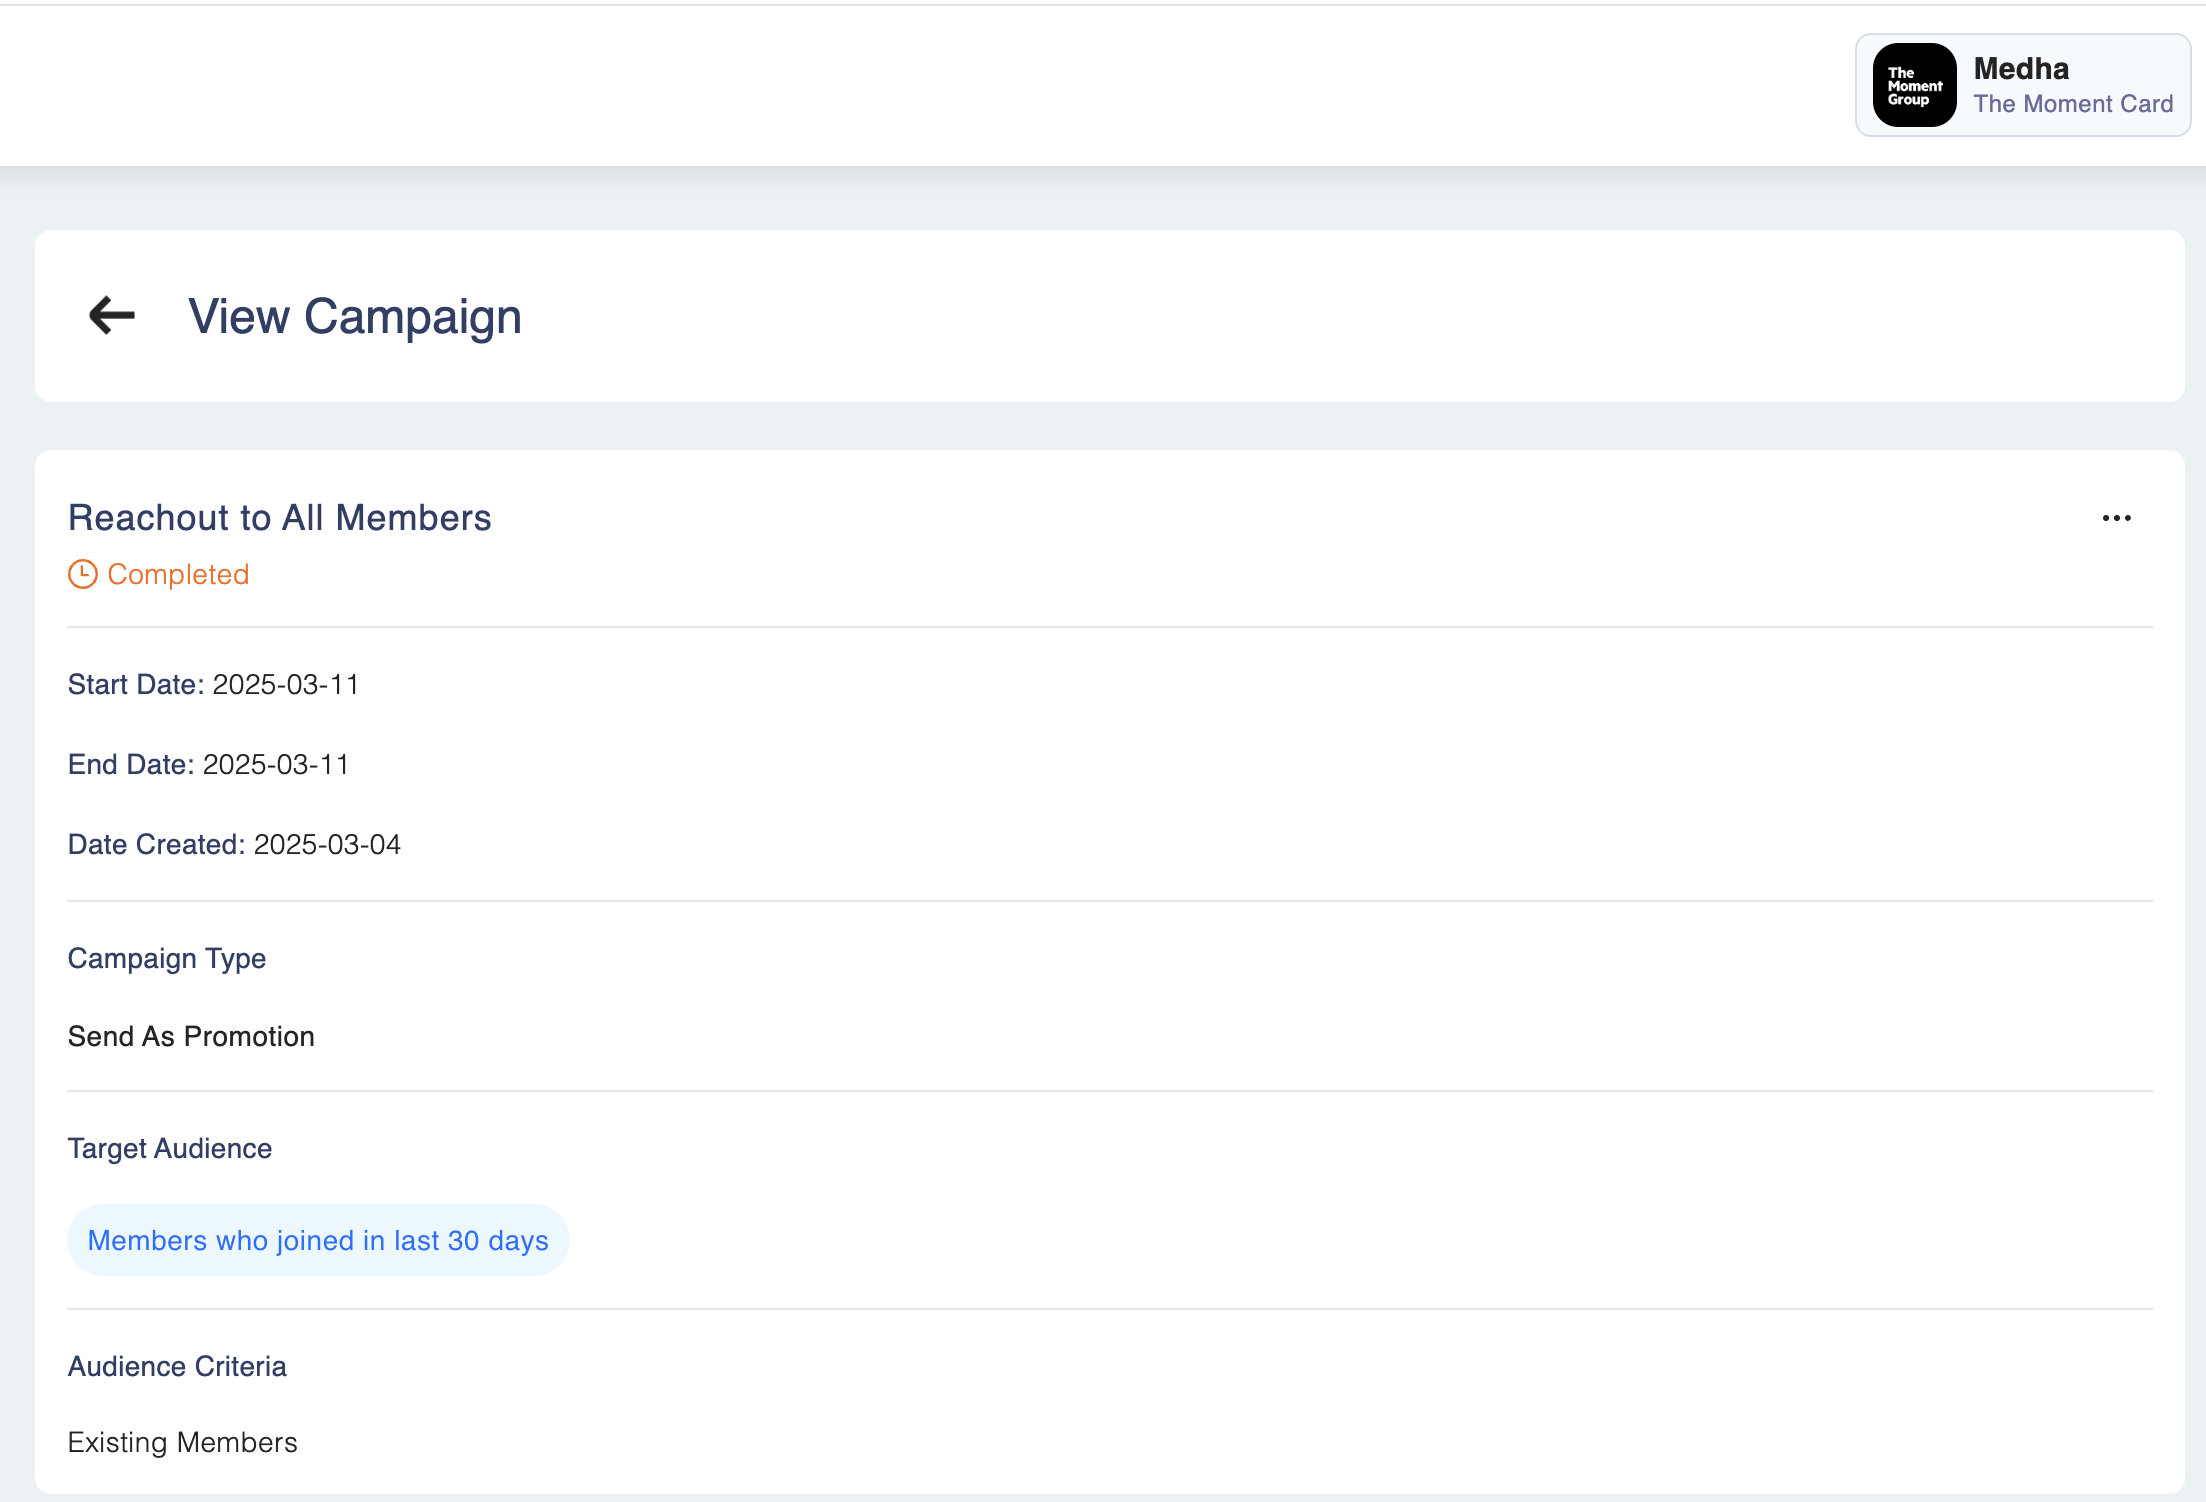The width and height of the screenshot is (2206, 1502).
Task: Open the Medha account profile card
Action: [x=2022, y=85]
